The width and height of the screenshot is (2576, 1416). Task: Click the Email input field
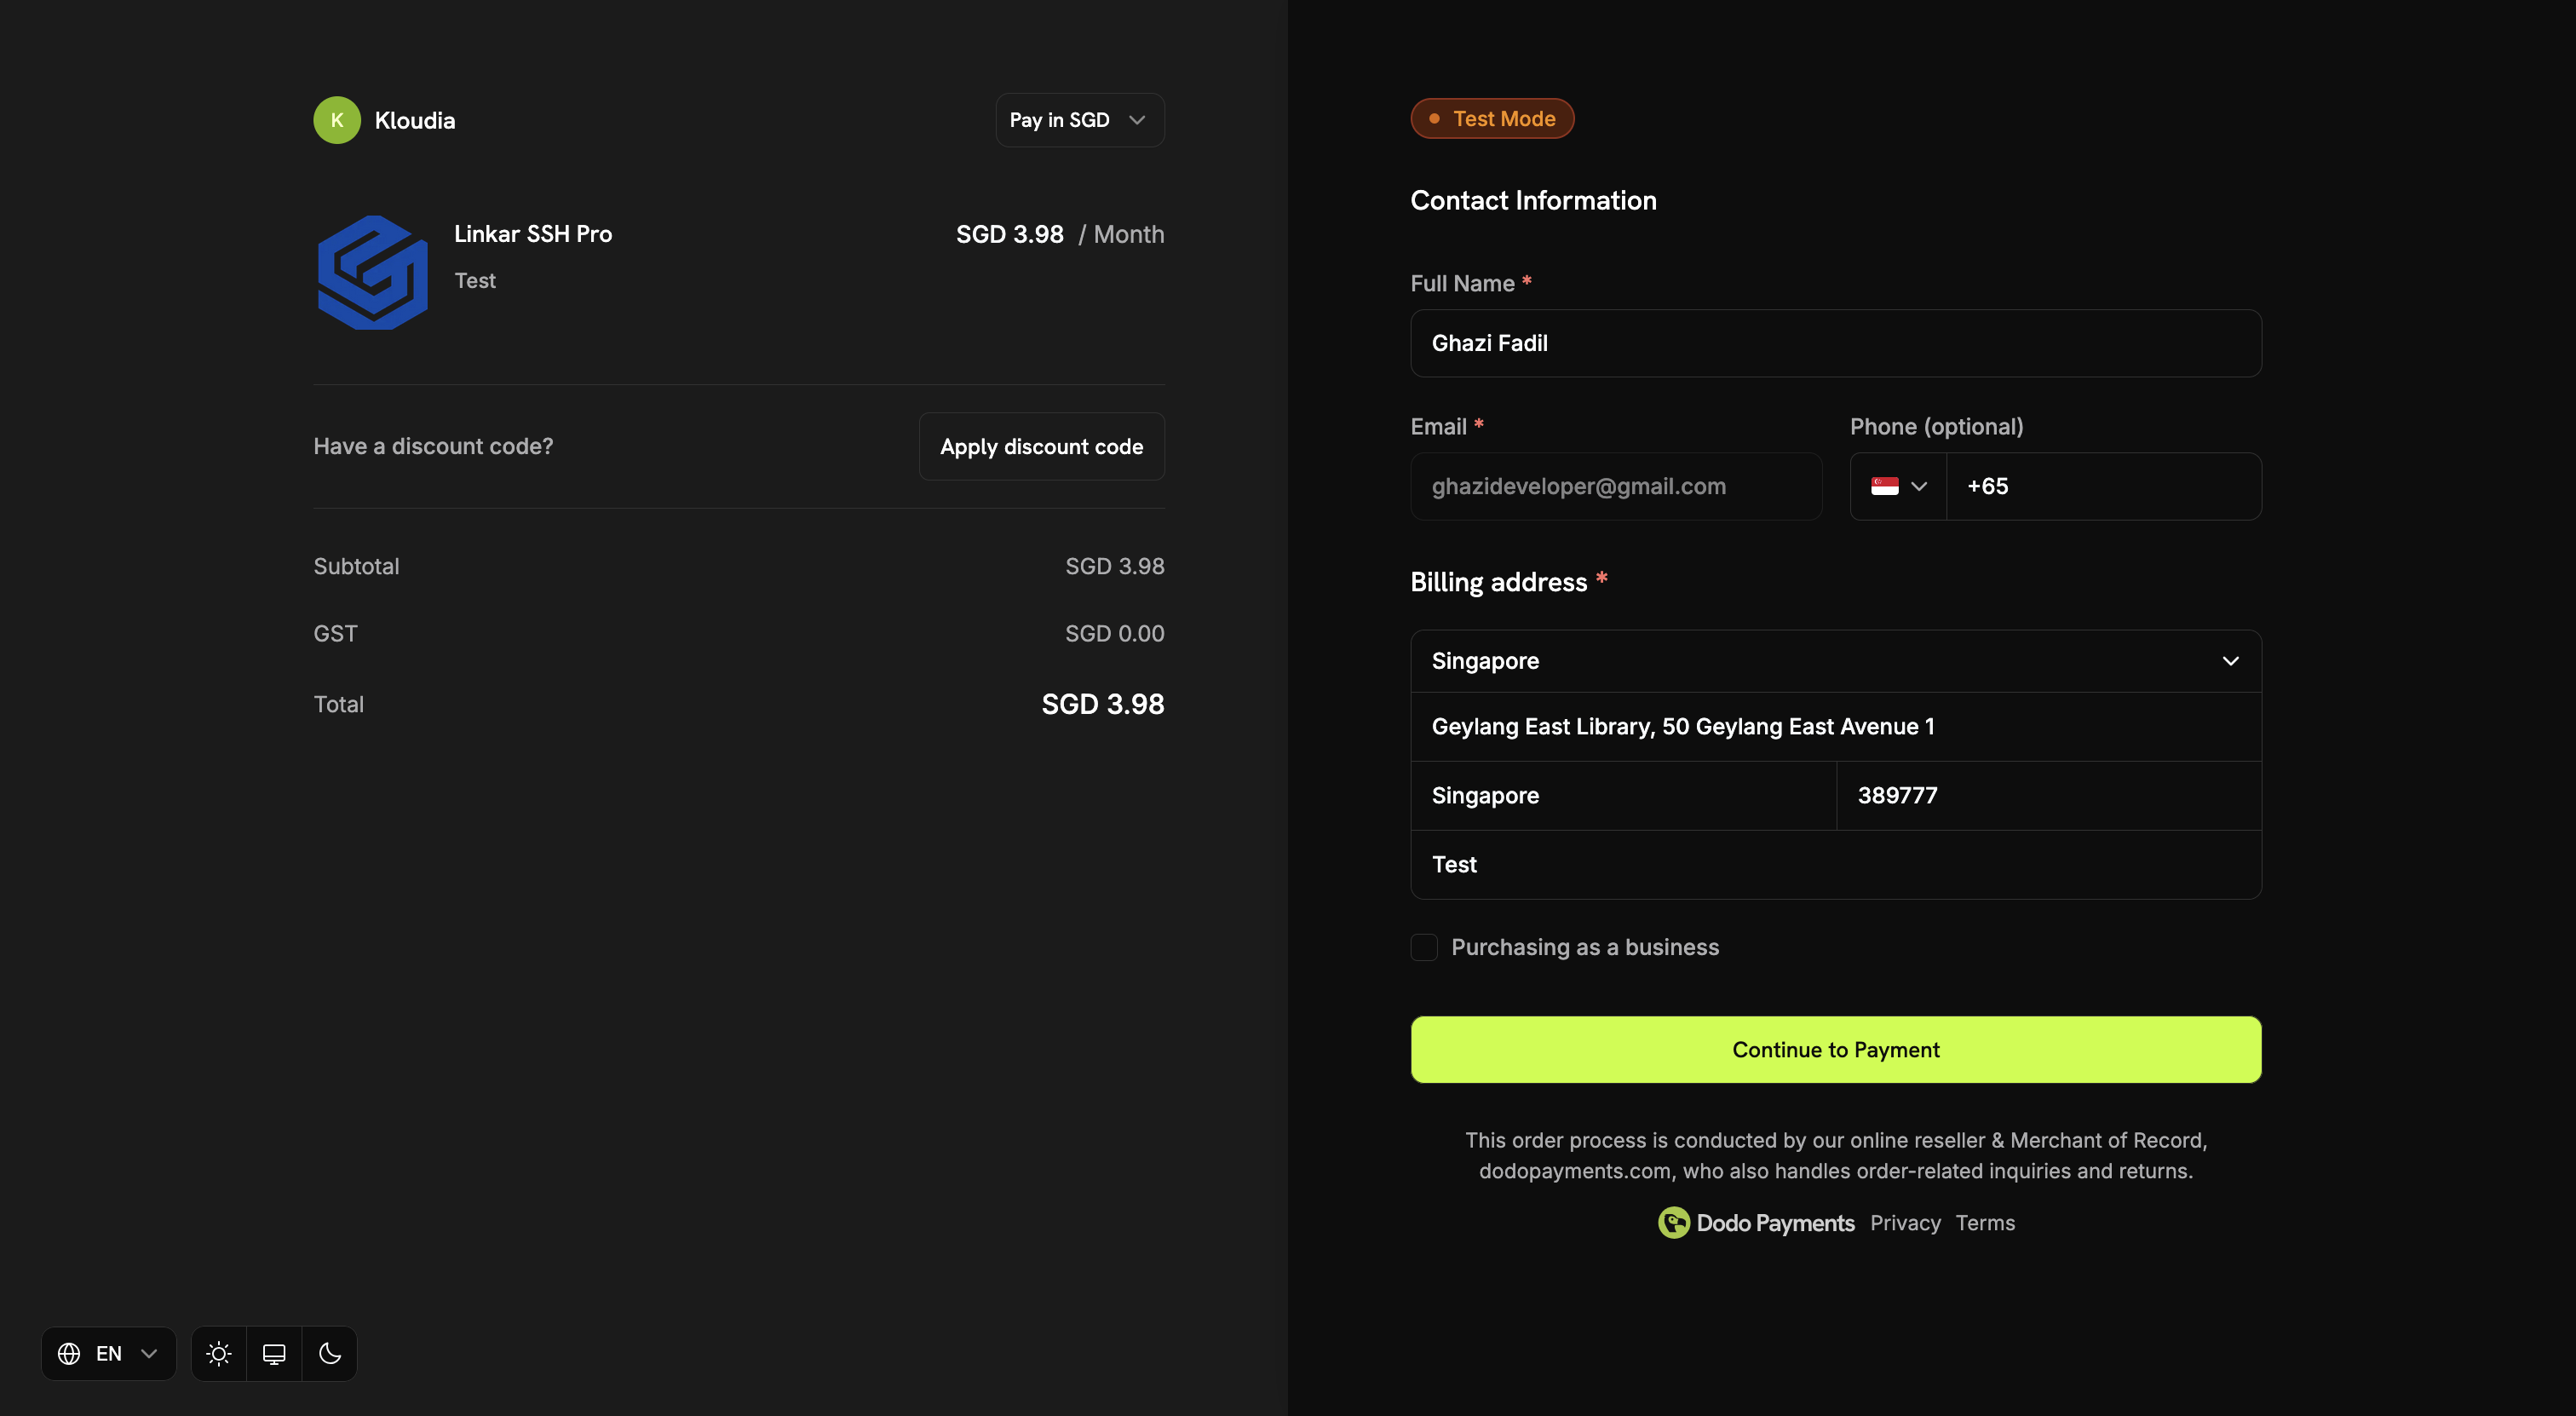tap(1616, 486)
